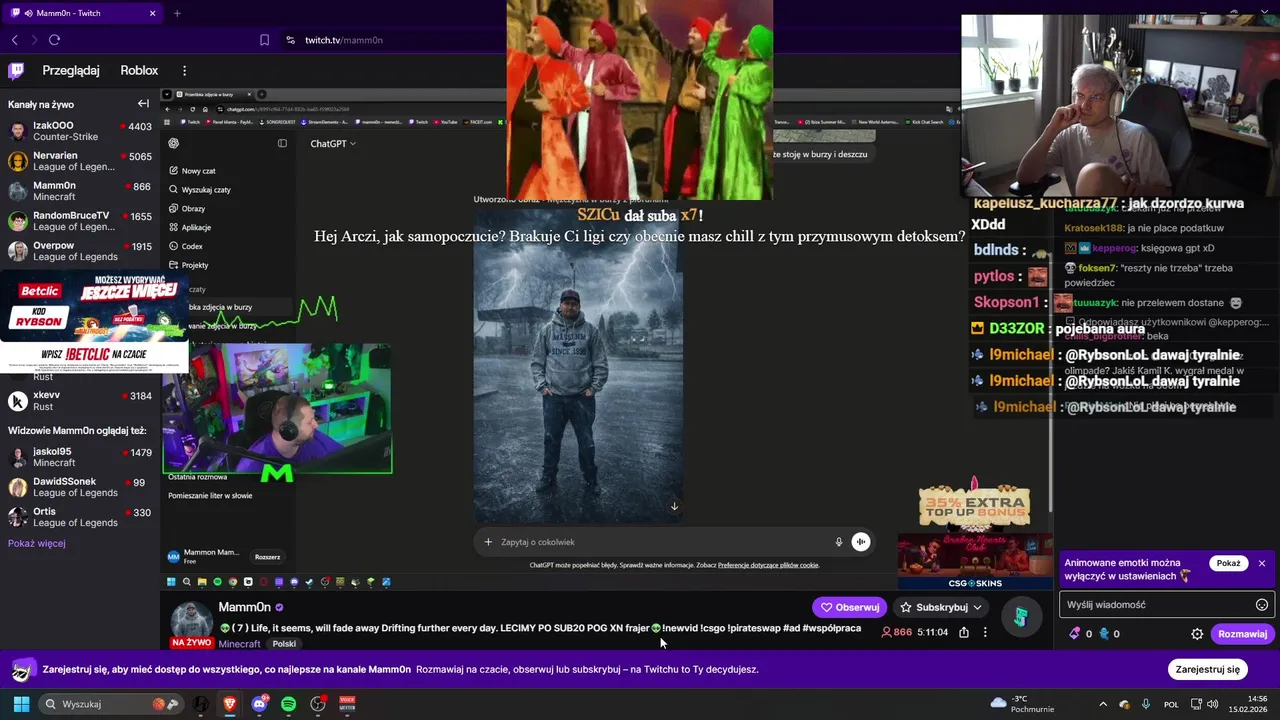This screenshot has width=1280, height=720.
Task: Expand ChatGPT model dropdown
Action: click(333, 143)
